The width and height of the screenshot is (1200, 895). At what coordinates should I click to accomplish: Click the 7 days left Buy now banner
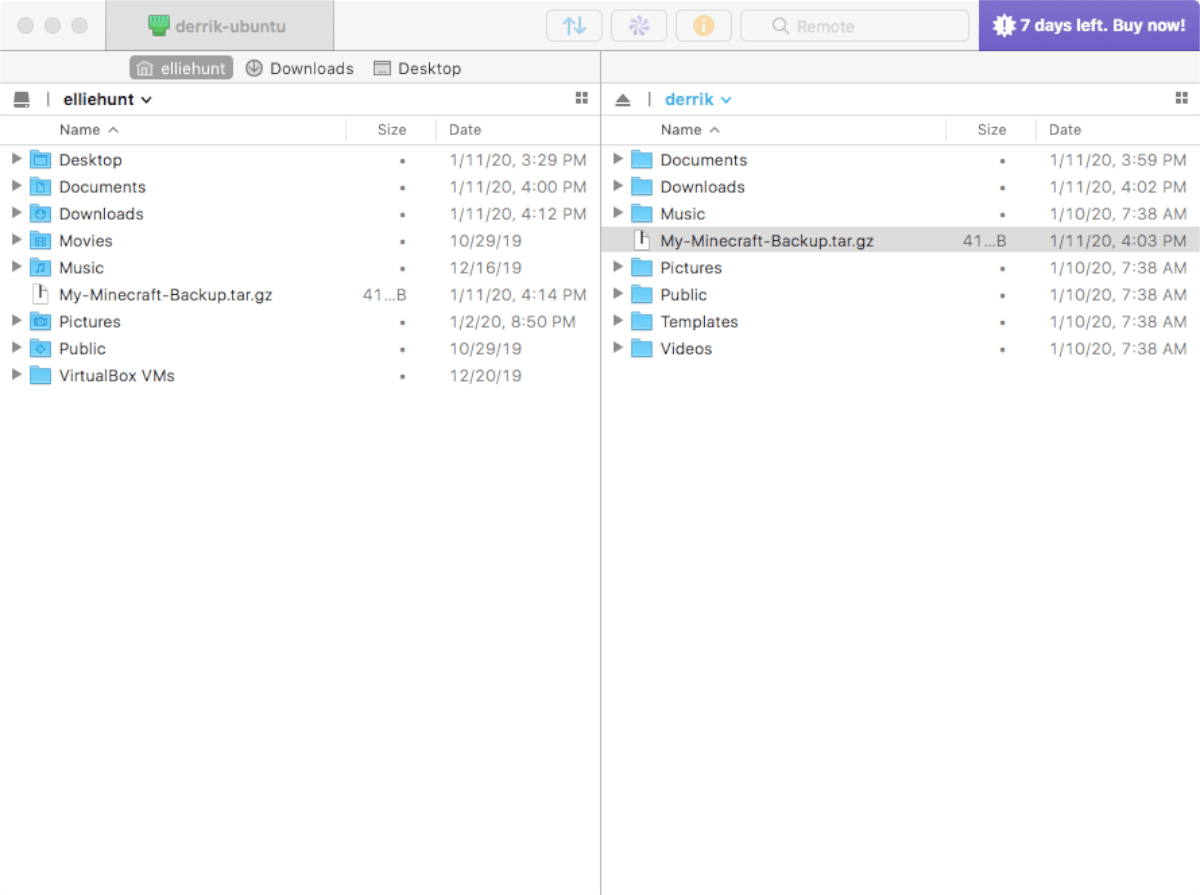pos(1089,26)
